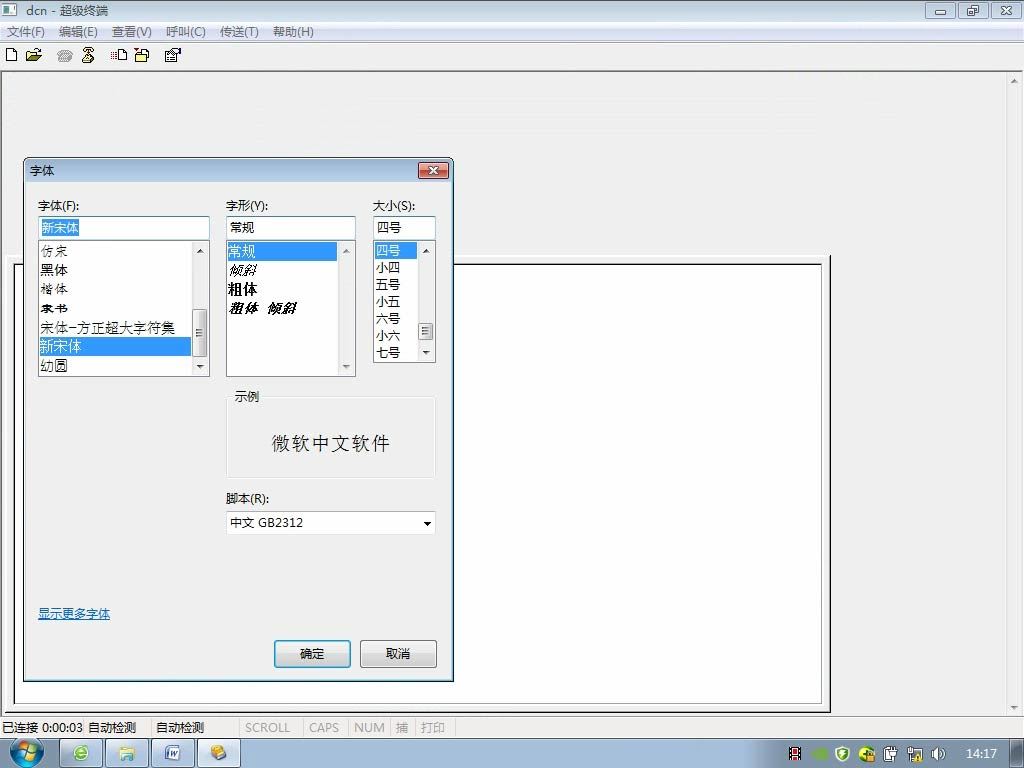1024x768 pixels.
Task: Choose the 粗体 font style
Action: point(282,289)
